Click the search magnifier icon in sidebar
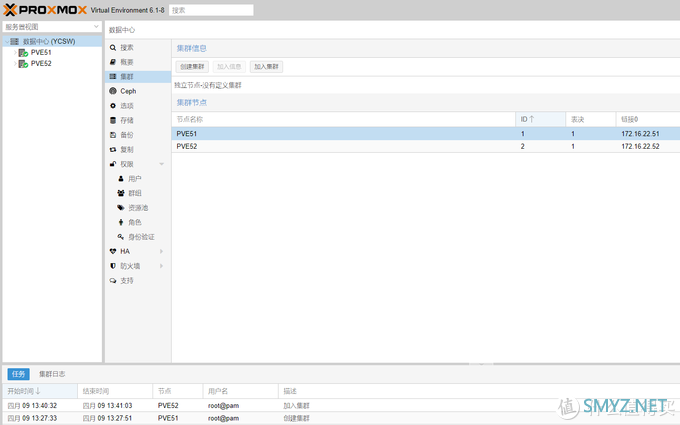 113,48
